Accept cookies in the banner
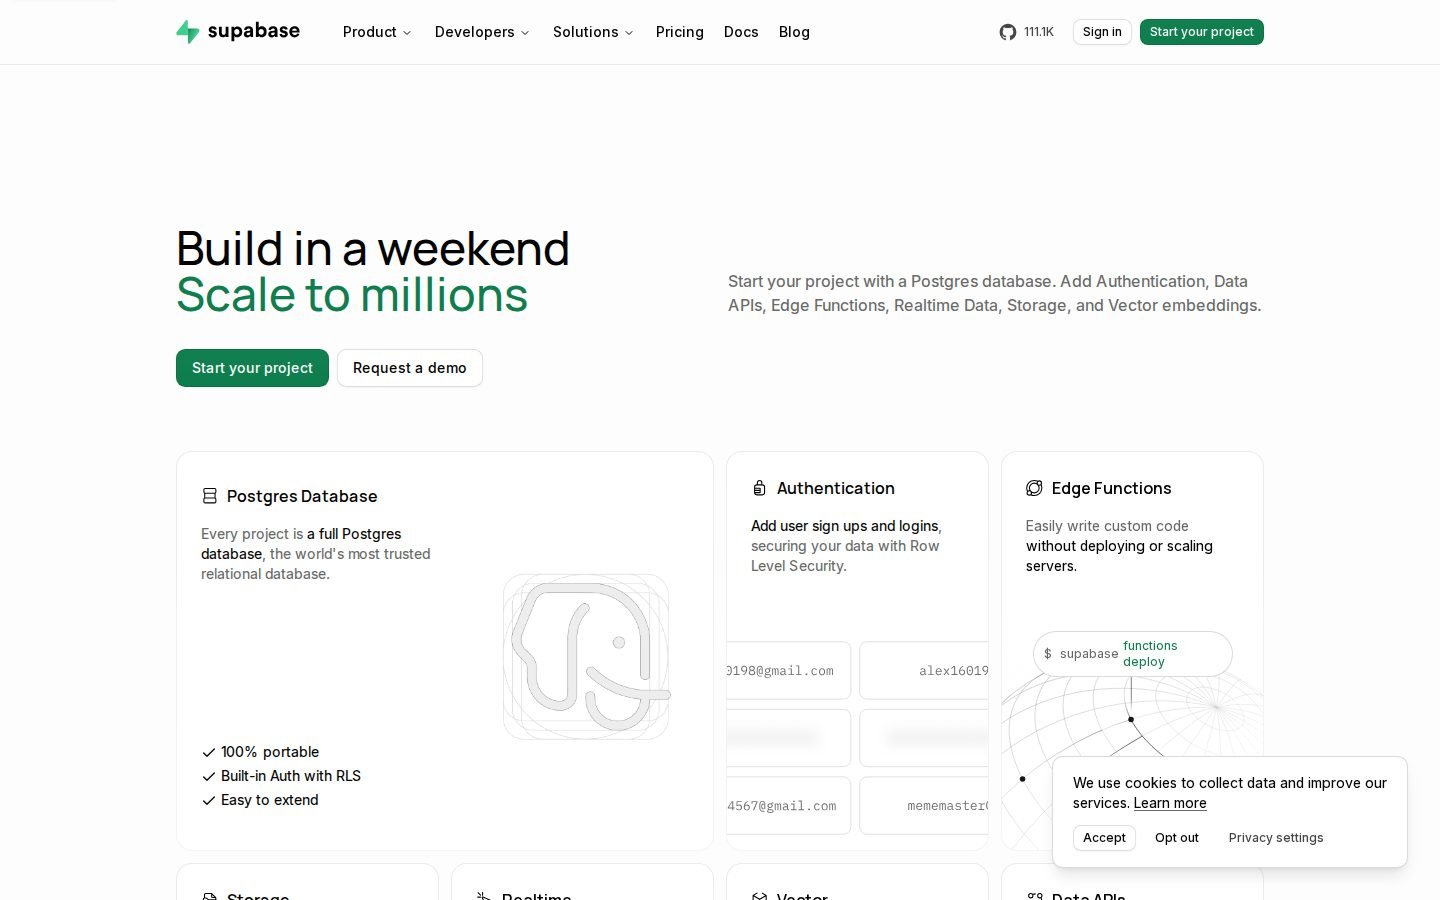 tap(1104, 838)
